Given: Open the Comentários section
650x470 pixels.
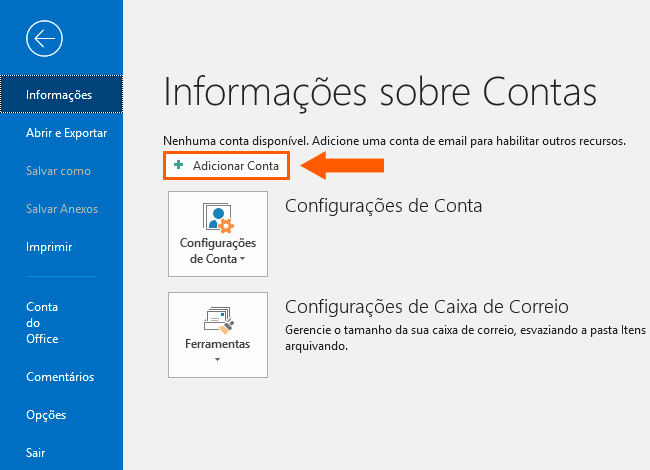Looking at the screenshot, I should click(x=61, y=376).
